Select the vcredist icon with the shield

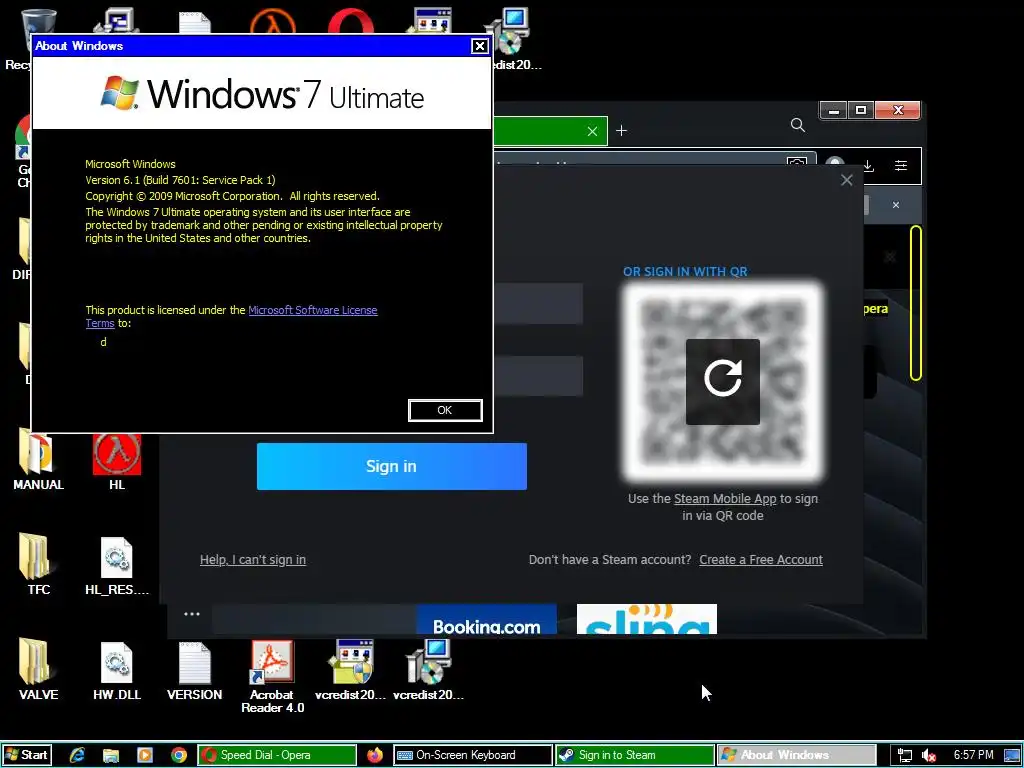point(351,671)
